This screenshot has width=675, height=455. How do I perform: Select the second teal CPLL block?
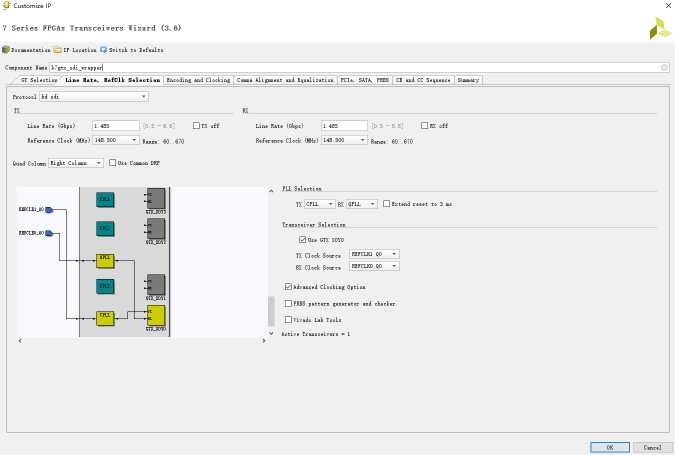[x=105, y=228]
